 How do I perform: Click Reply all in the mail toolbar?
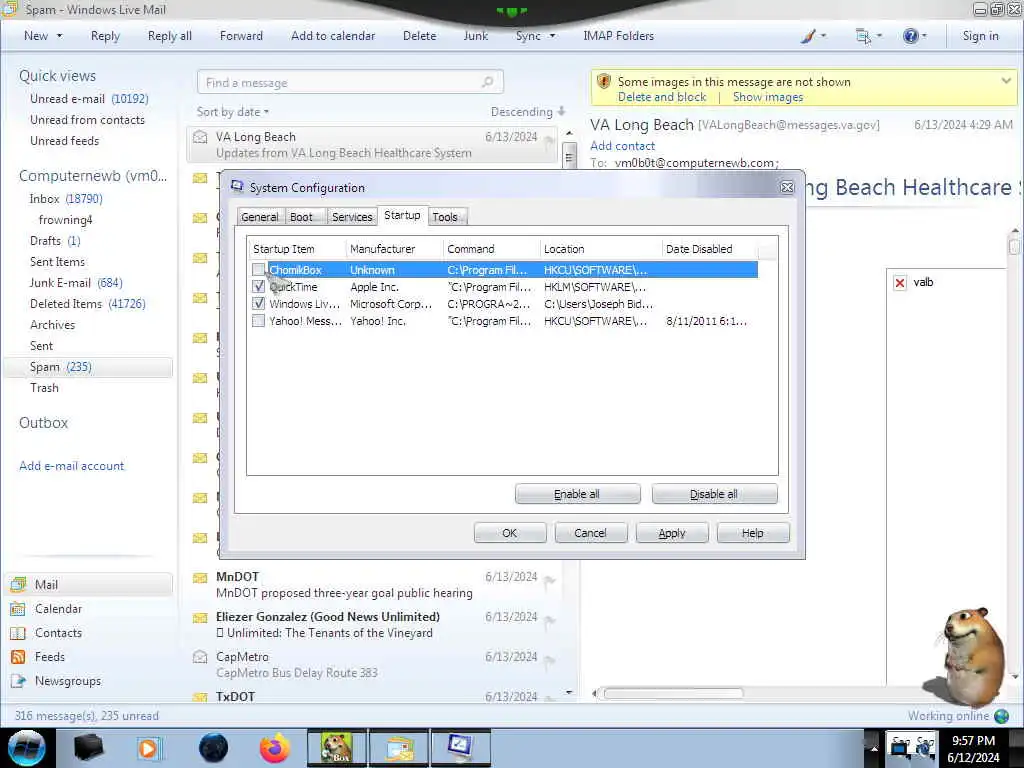[170, 36]
